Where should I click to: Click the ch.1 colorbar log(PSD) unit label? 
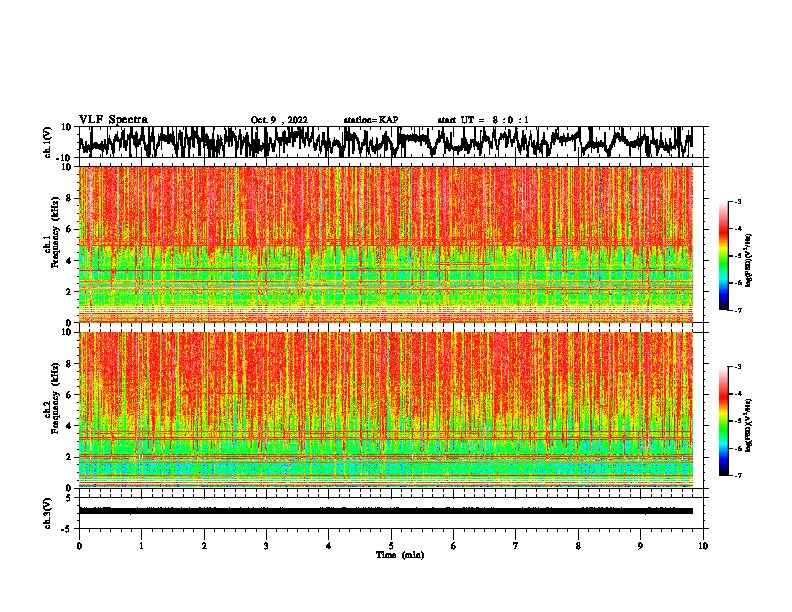(748, 261)
